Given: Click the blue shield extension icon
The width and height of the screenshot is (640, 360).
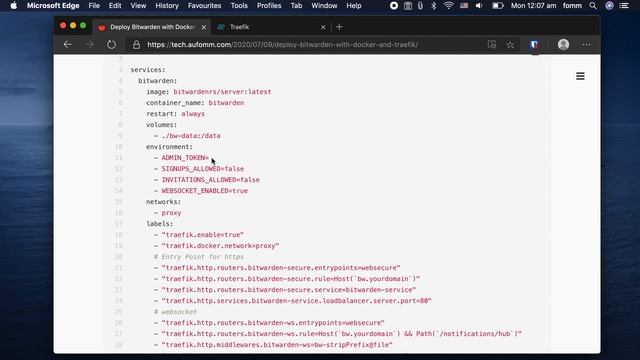Looking at the screenshot, I should point(534,44).
